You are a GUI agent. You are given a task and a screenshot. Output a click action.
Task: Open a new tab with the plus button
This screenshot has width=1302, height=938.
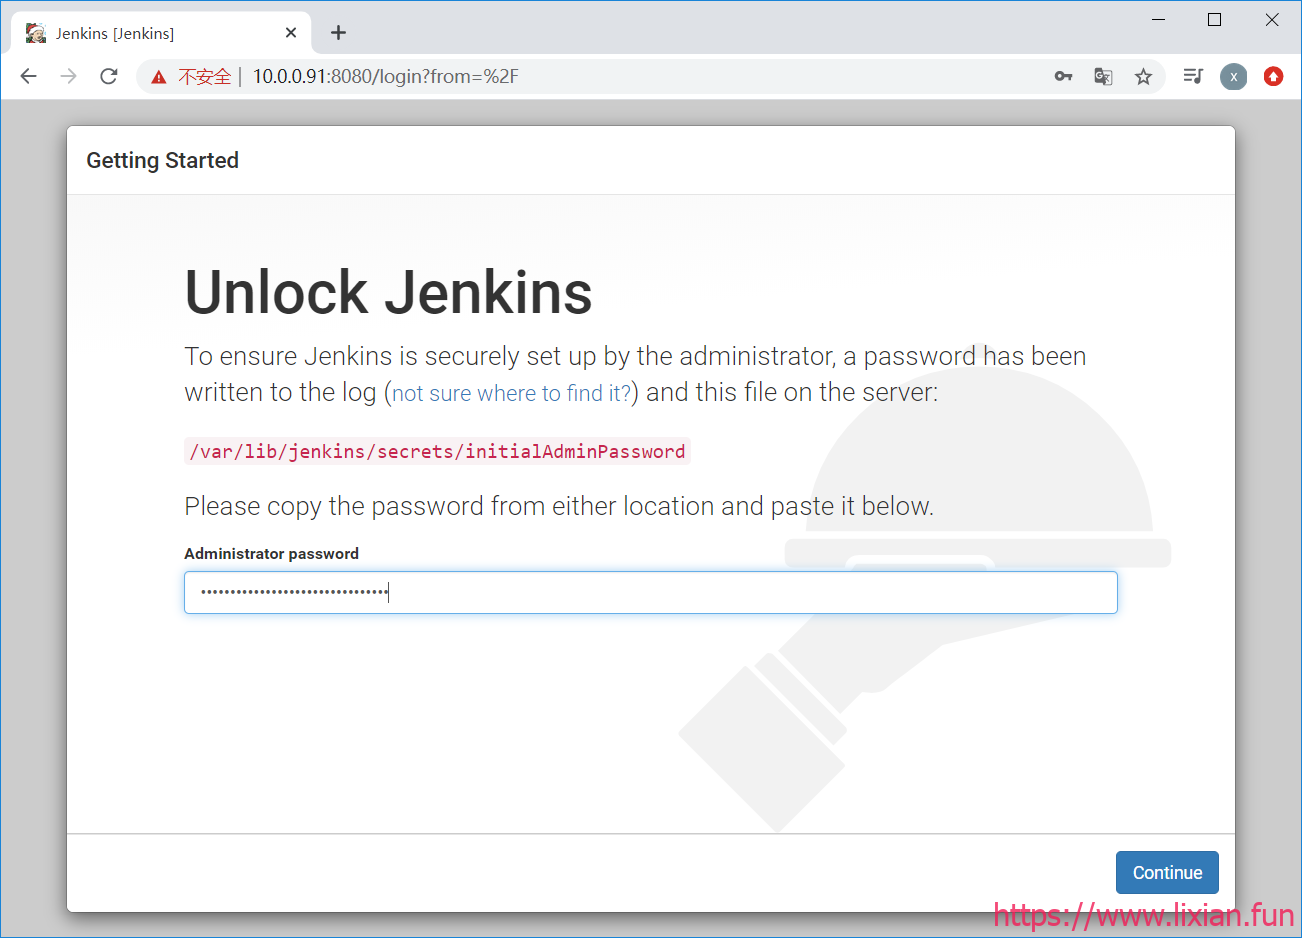(x=338, y=33)
